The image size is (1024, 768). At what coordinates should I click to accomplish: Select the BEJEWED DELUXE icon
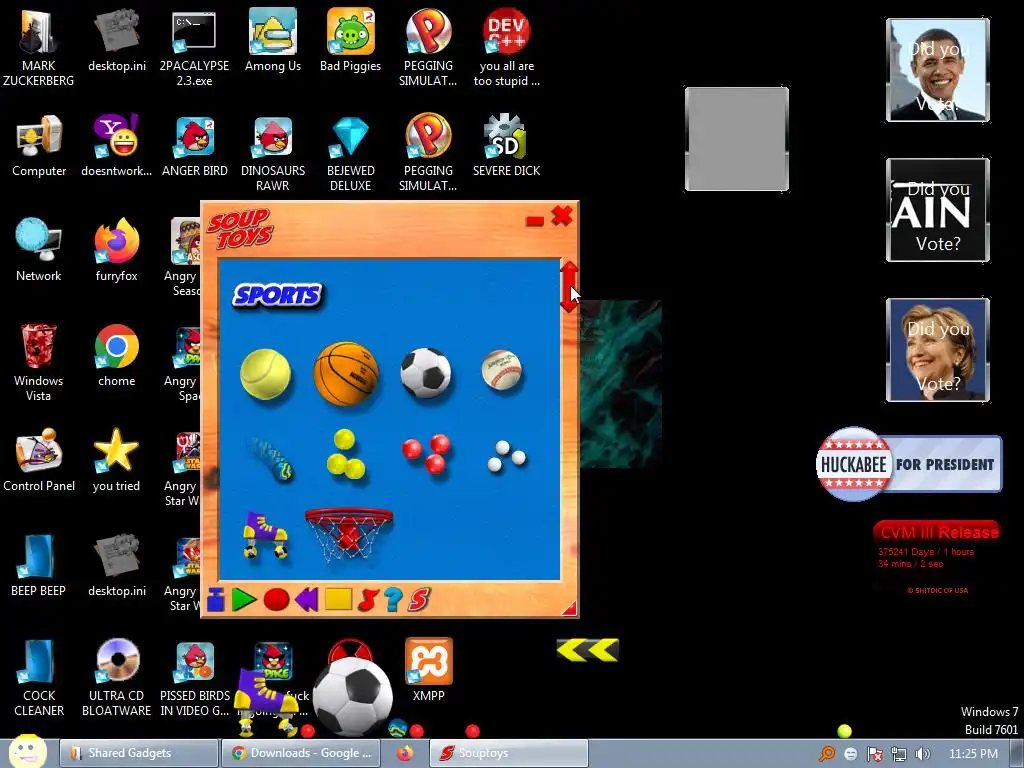point(351,152)
